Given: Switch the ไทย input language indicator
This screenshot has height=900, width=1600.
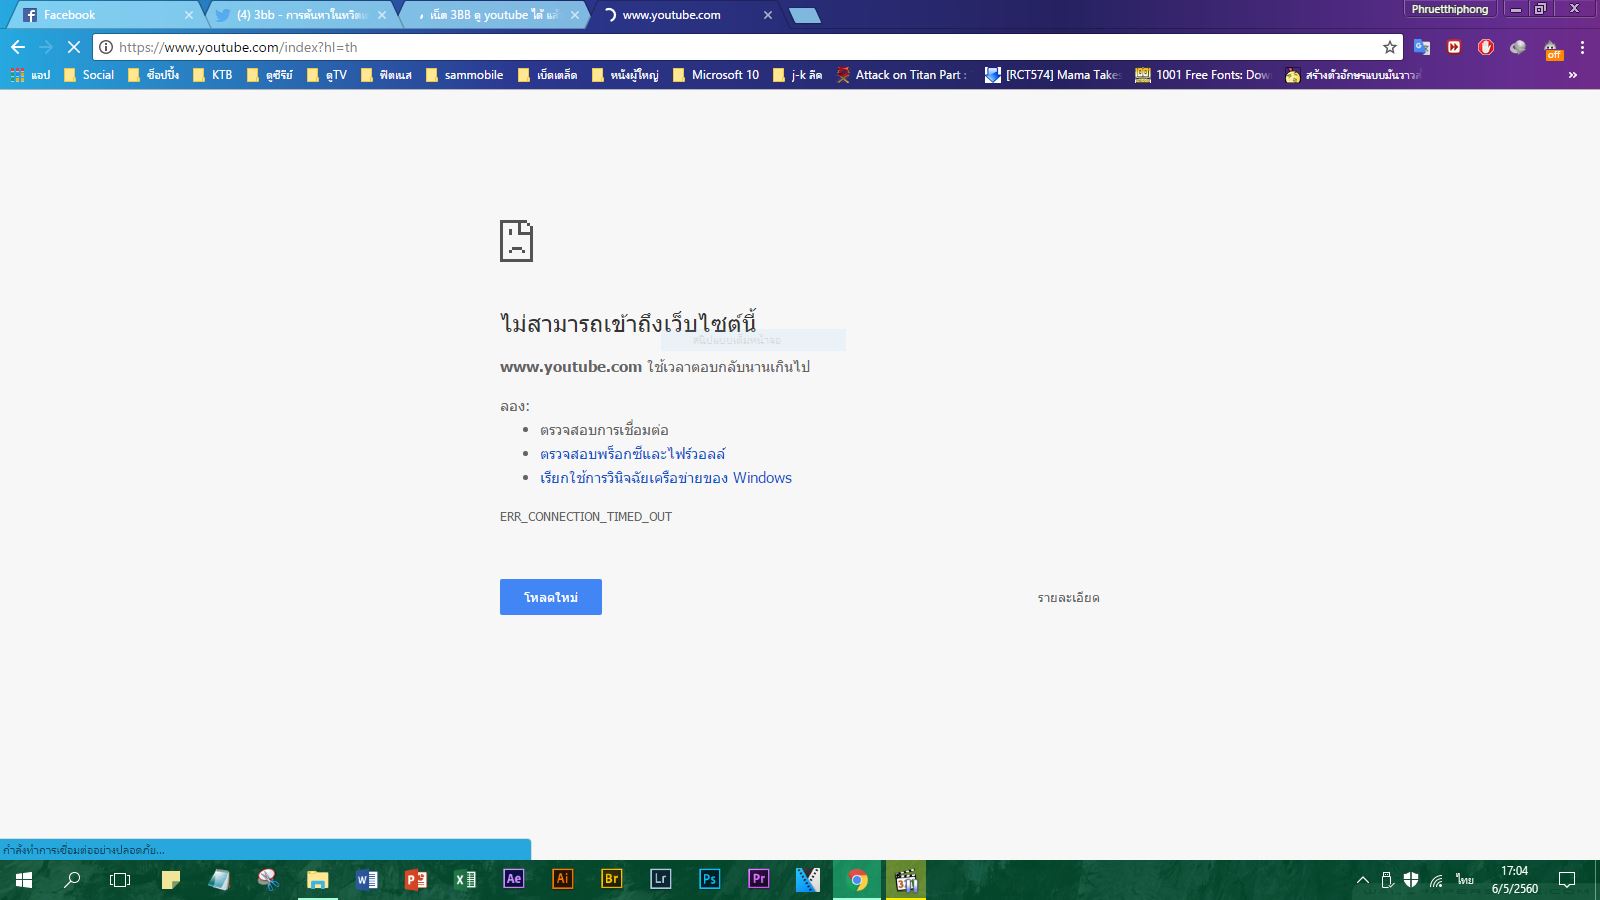Looking at the screenshot, I should [x=1465, y=880].
